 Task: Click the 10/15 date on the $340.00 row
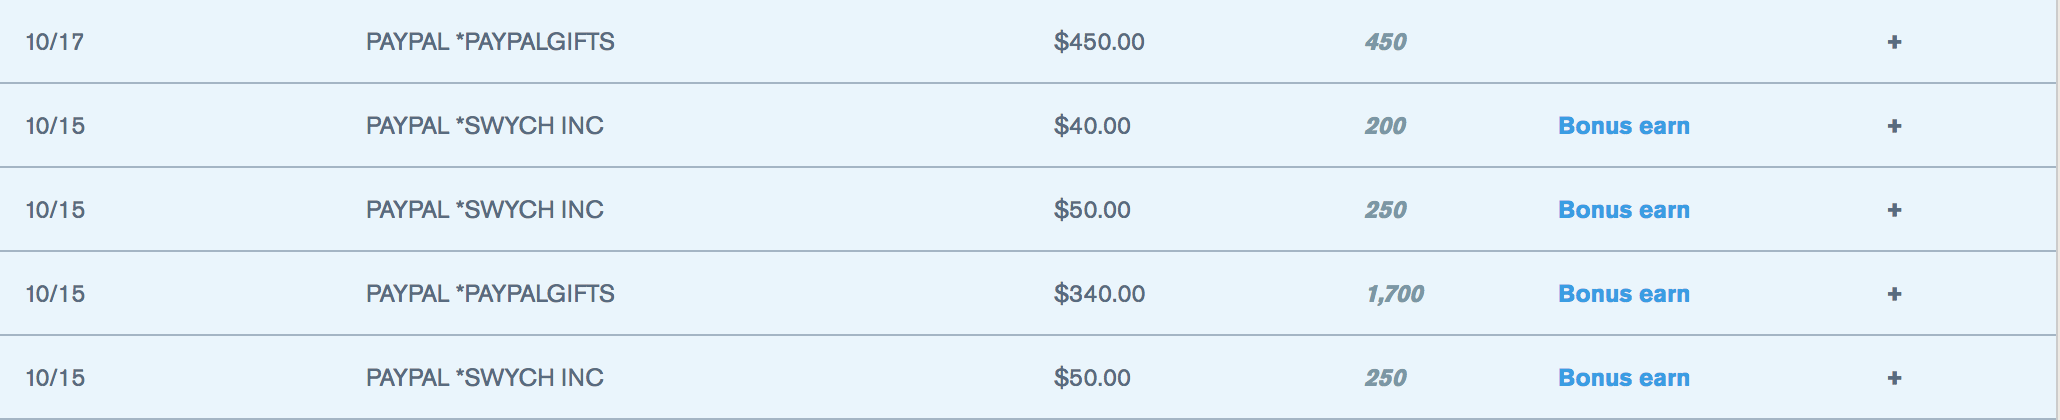point(55,294)
